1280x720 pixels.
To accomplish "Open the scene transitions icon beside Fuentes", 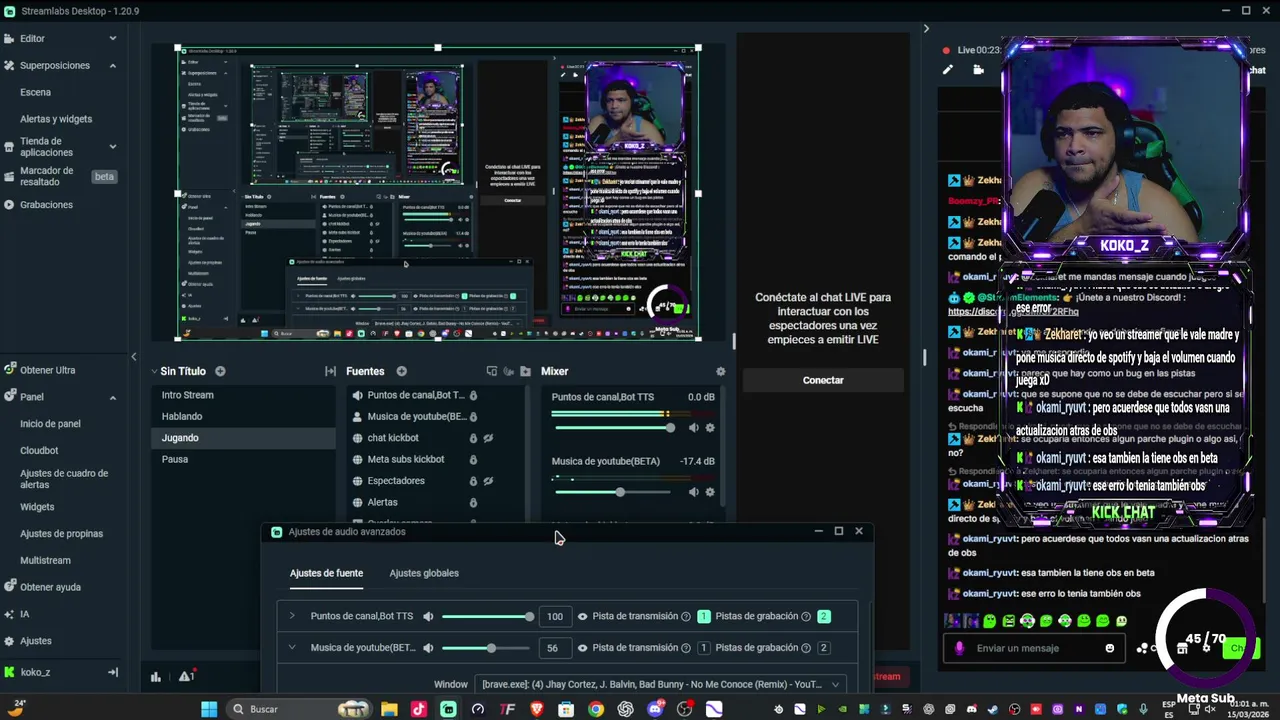I will click(330, 371).
